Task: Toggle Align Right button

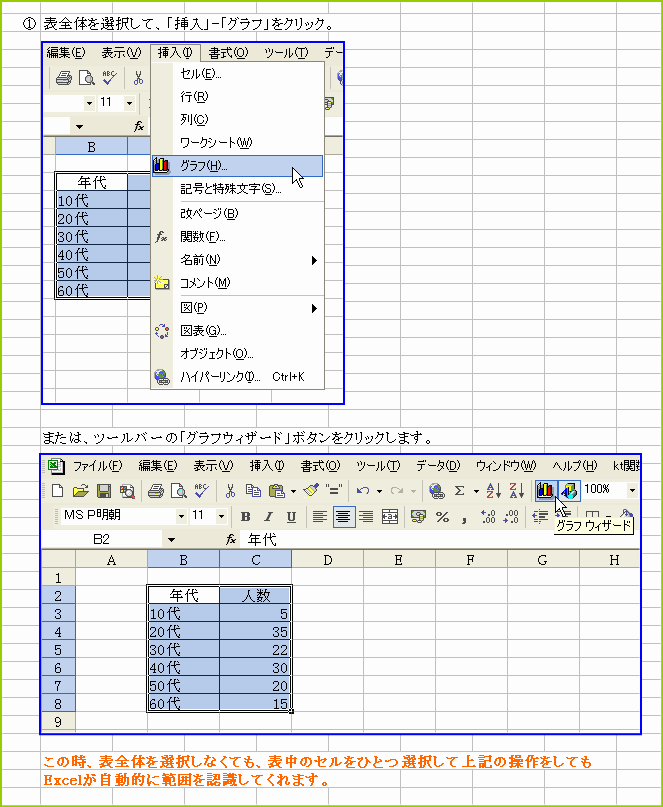Action: 366,516
